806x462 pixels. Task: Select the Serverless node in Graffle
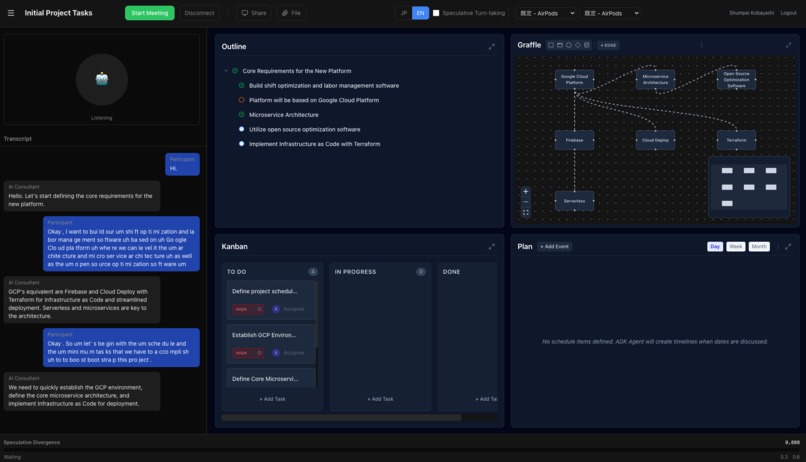coord(574,201)
